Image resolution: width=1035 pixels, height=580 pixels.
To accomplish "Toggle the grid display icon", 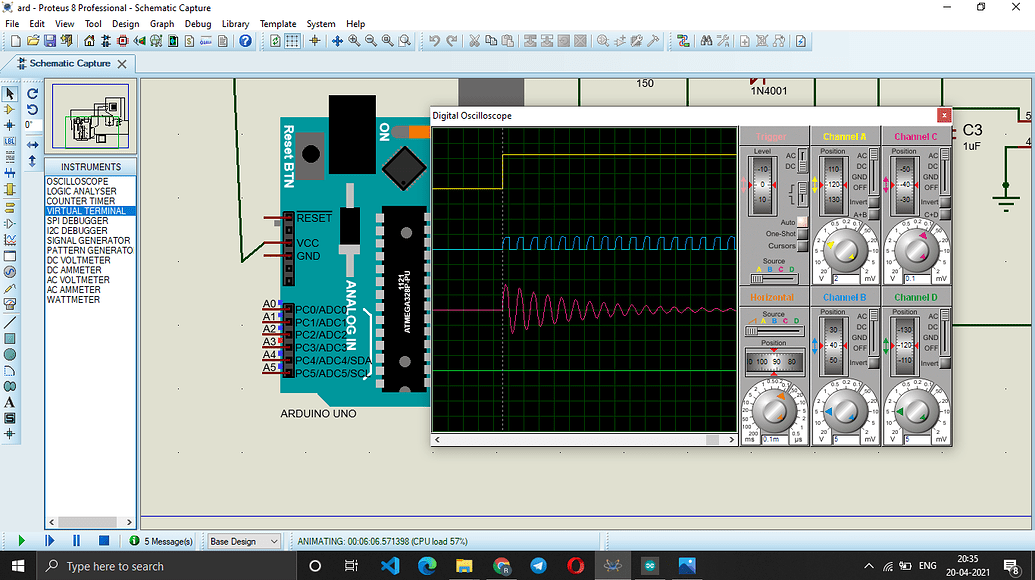I will 292,40.
